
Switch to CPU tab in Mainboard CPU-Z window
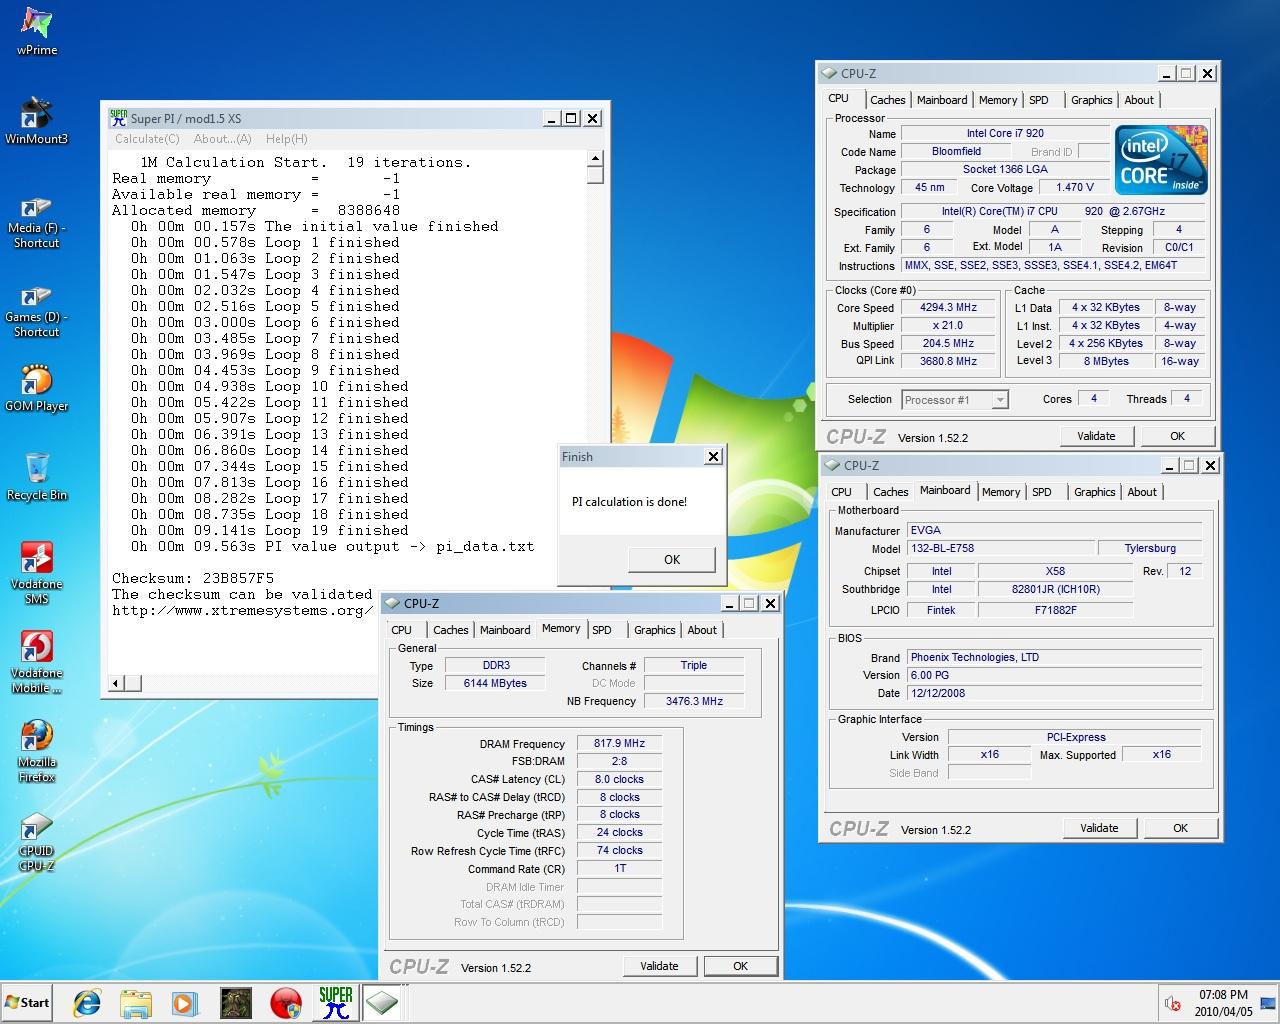click(x=842, y=492)
